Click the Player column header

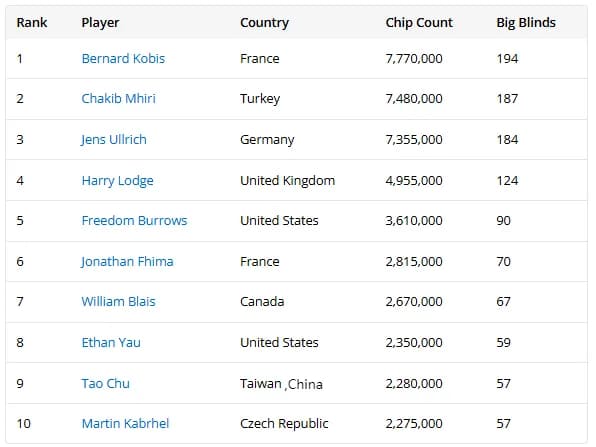100,23
